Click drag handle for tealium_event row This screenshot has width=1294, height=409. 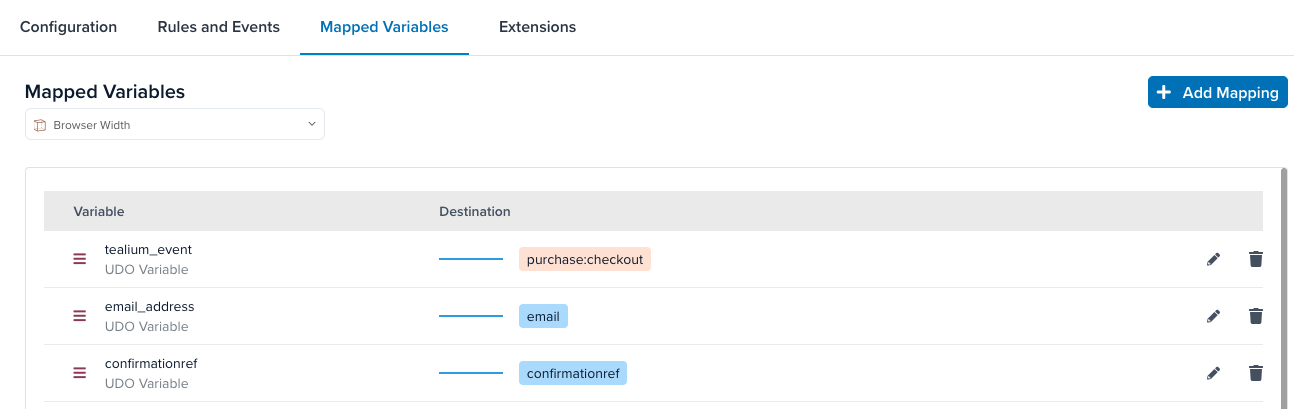80,259
